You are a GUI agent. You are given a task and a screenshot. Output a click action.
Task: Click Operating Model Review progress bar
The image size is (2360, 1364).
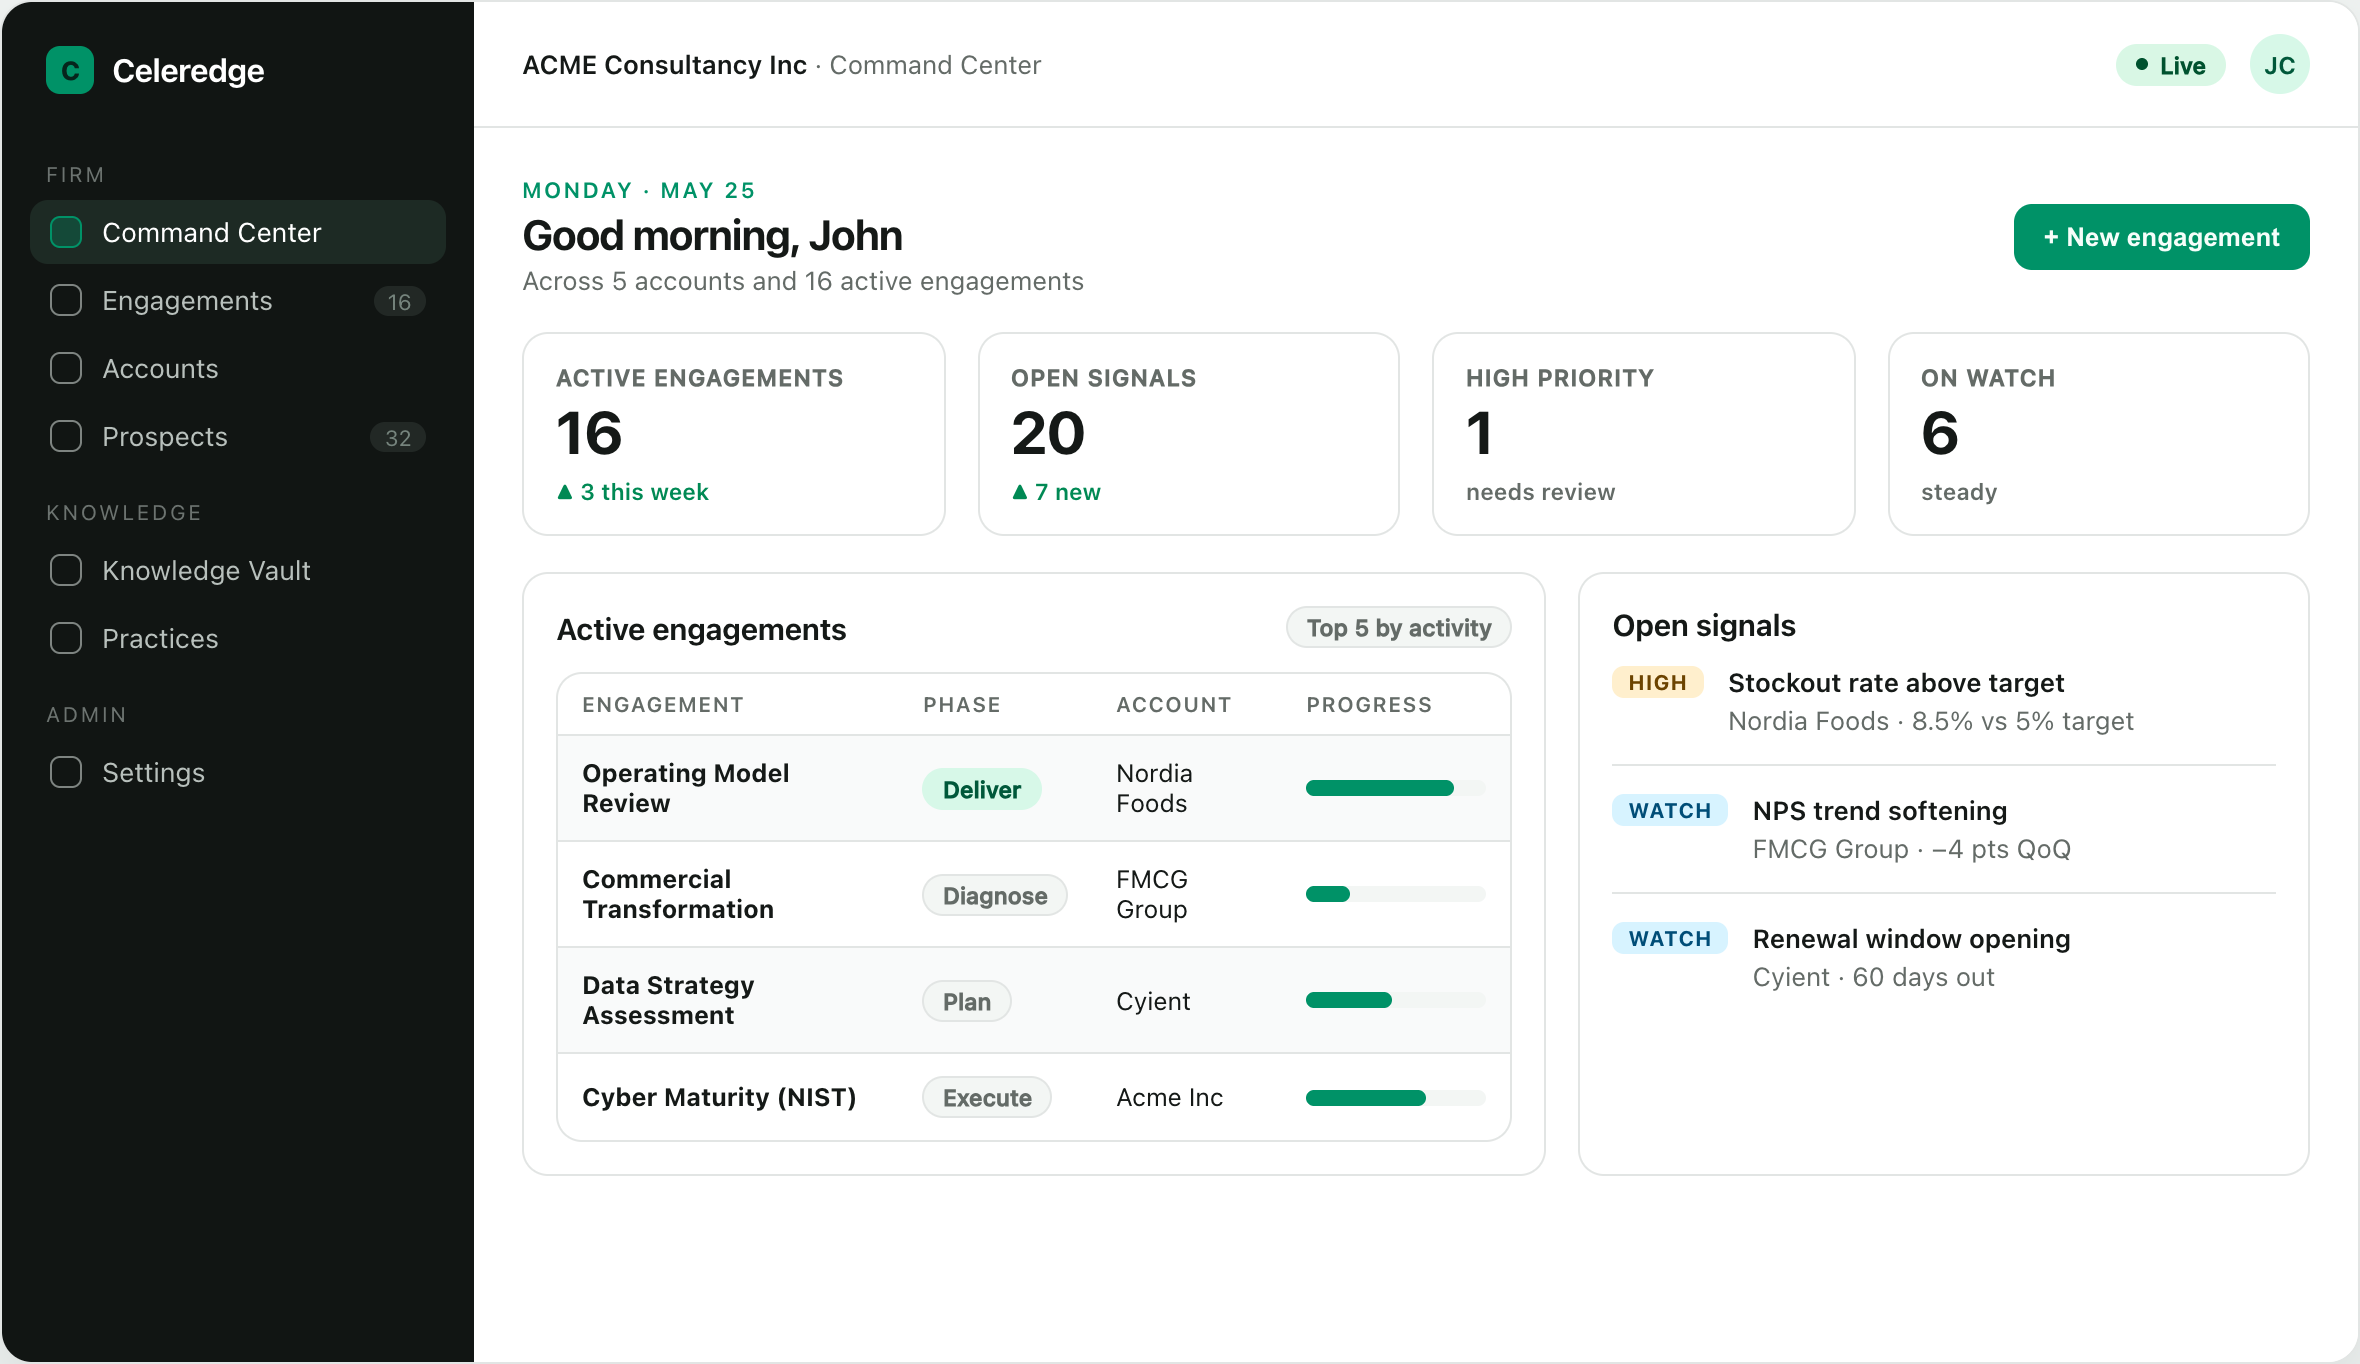(1396, 788)
